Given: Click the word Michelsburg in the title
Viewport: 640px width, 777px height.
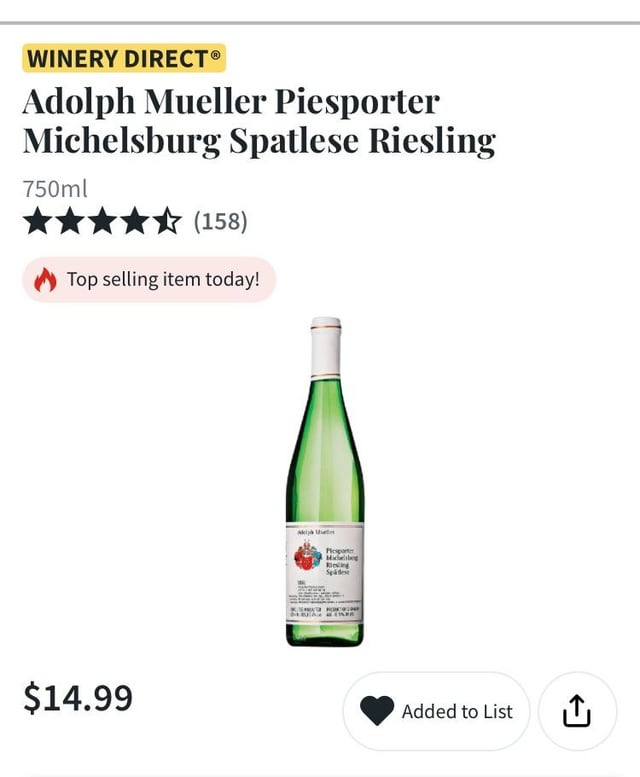Looking at the screenshot, I should [121, 140].
